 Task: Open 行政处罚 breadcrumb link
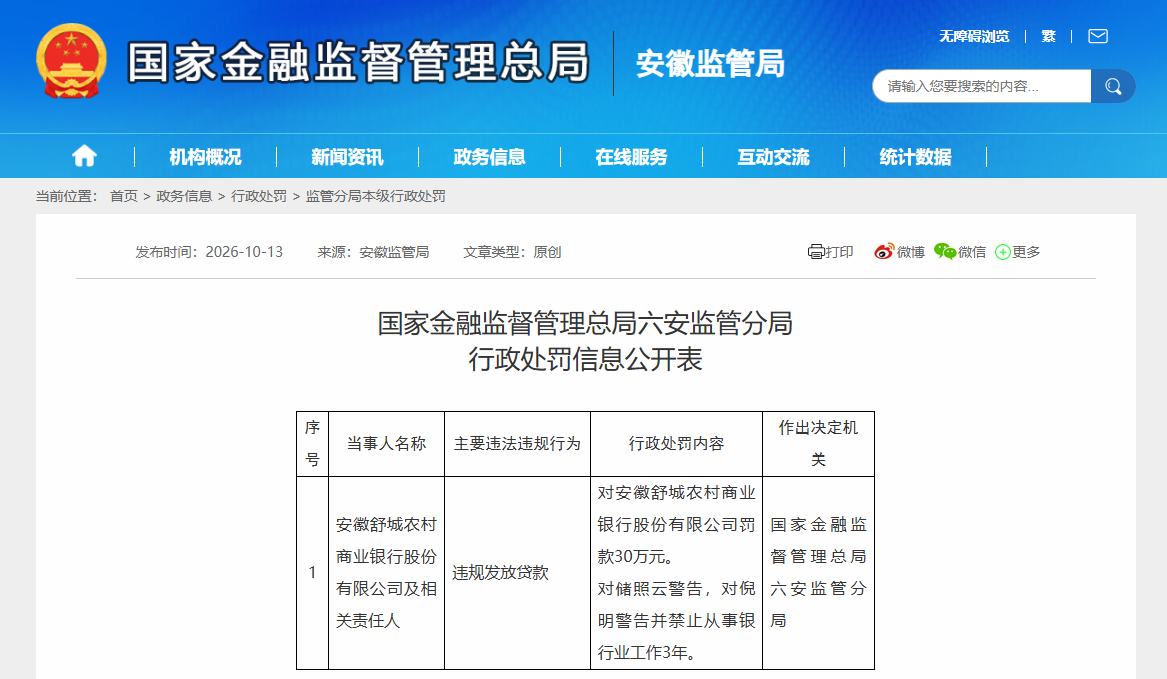258,196
